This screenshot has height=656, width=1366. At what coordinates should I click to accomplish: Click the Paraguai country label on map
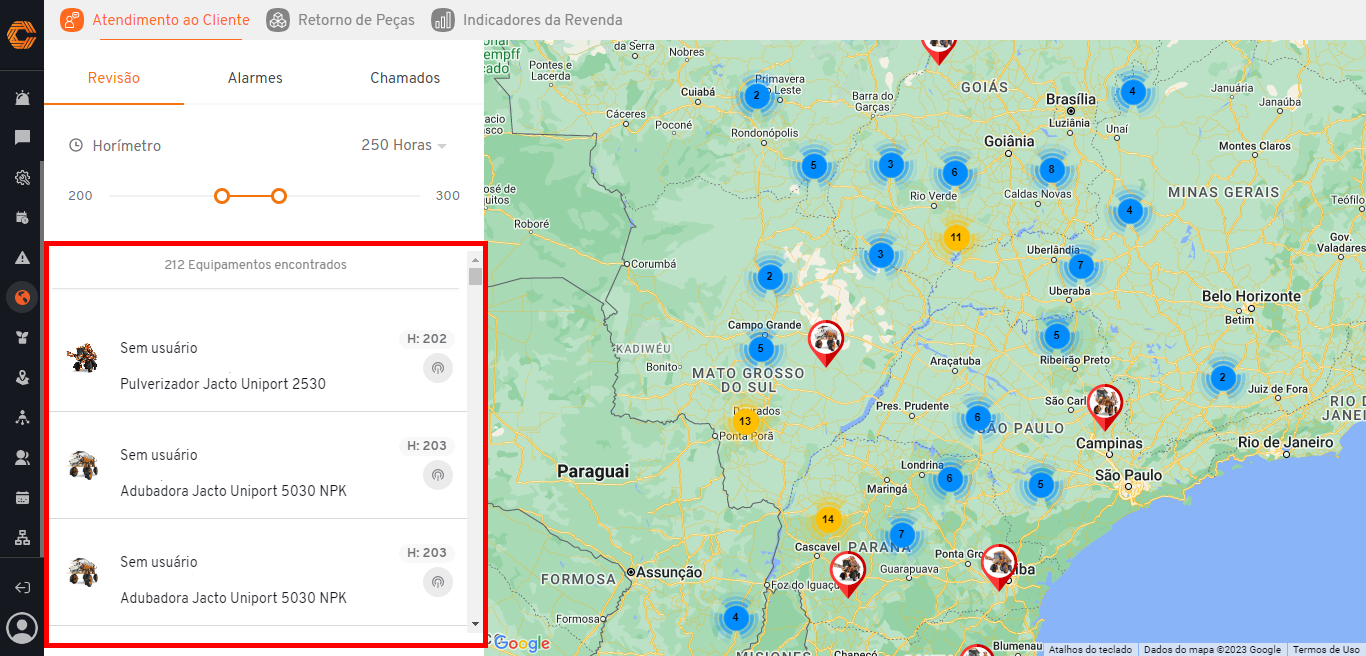click(593, 470)
